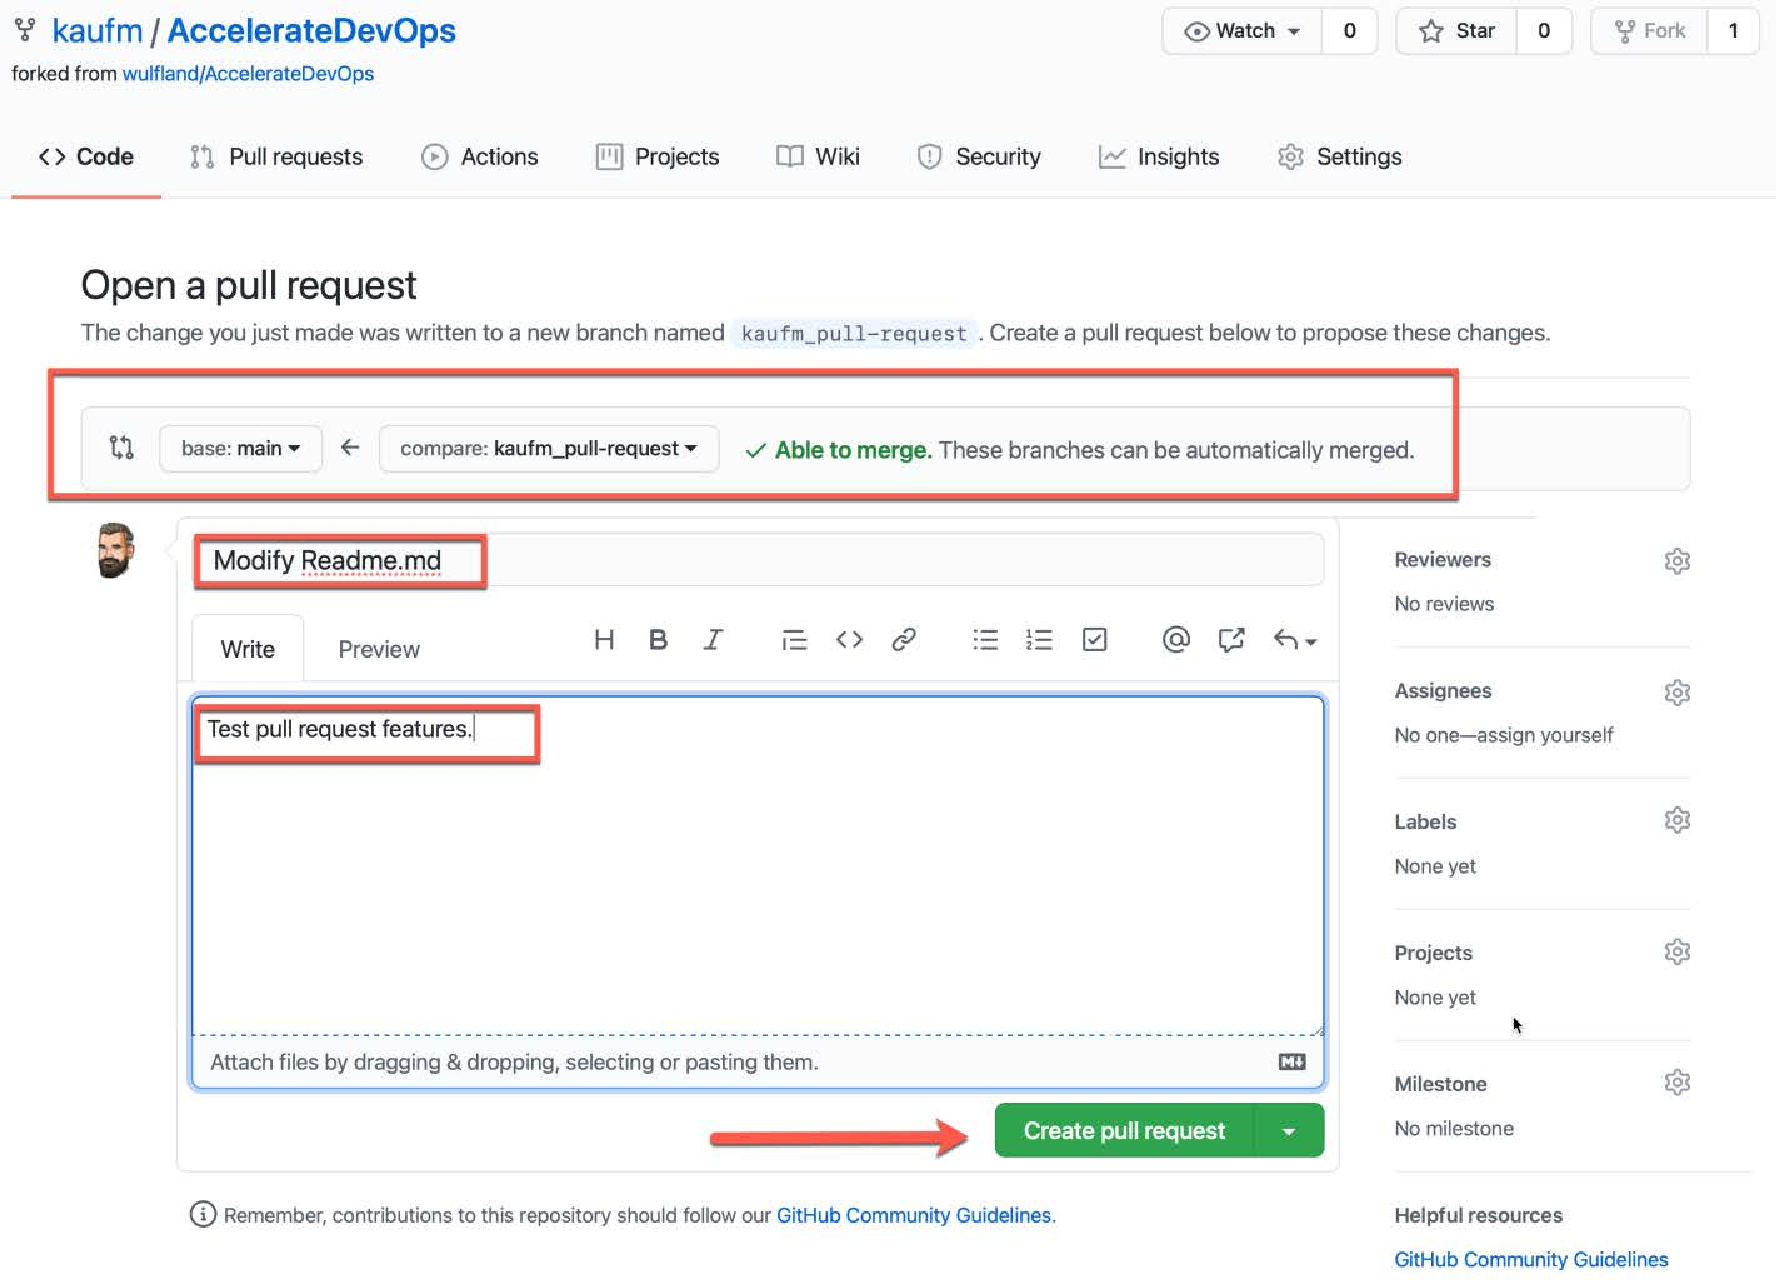Switch to the Preview tab
The image size is (1776, 1288).
point(379,649)
